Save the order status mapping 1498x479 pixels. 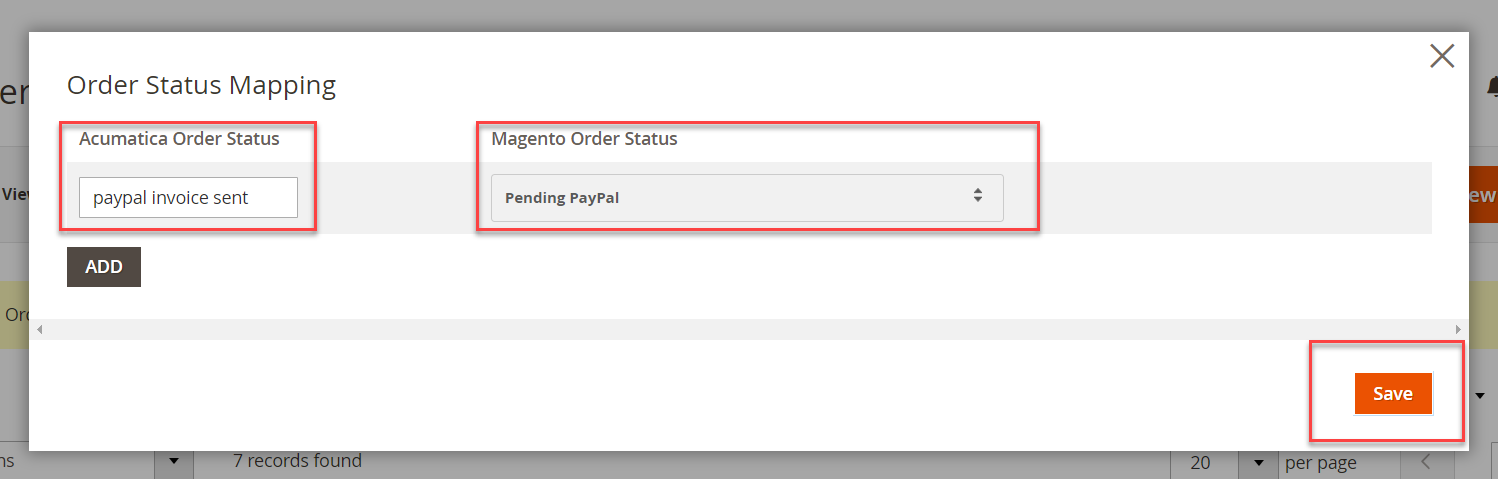point(1393,394)
